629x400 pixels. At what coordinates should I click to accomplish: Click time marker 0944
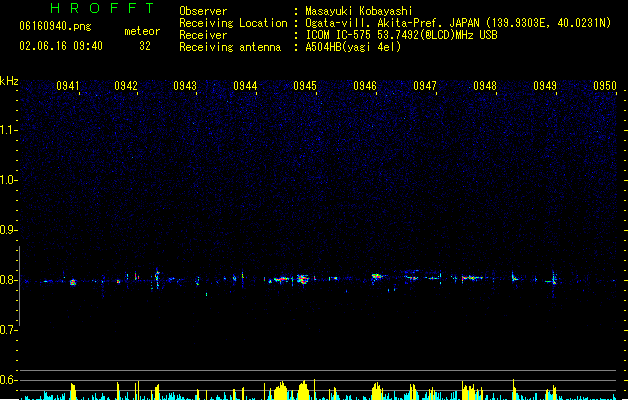pyautogui.click(x=245, y=86)
